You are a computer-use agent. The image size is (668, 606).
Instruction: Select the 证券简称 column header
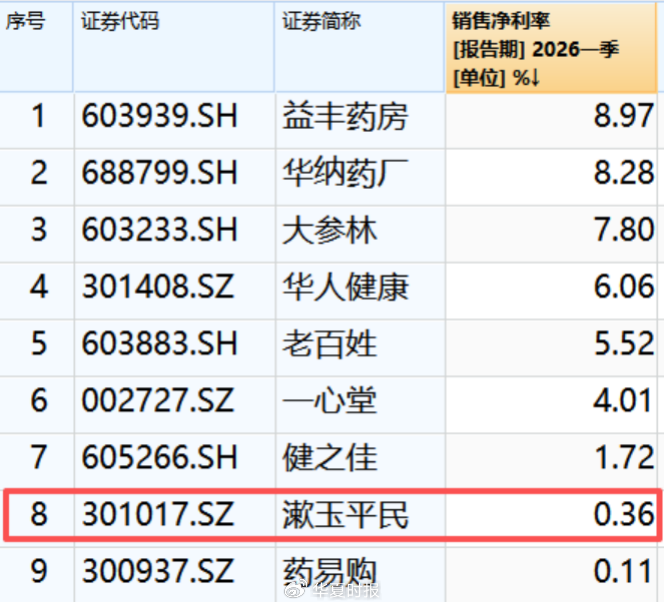[360, 46]
